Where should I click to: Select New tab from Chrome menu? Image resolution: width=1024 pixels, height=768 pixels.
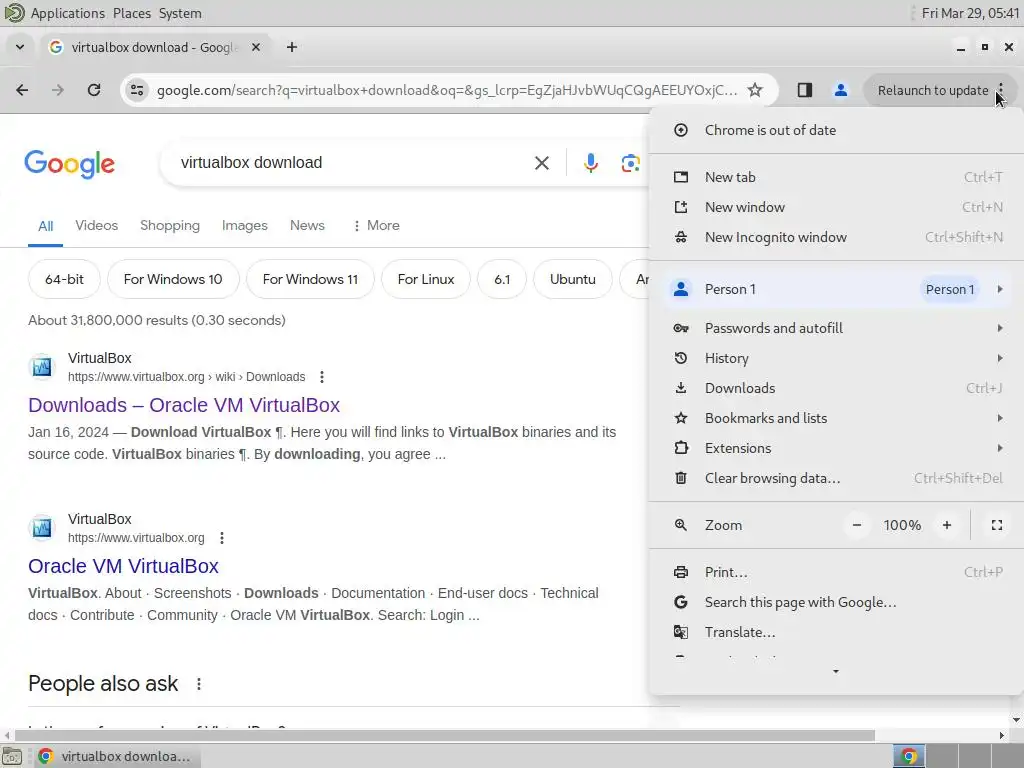tap(836, 177)
